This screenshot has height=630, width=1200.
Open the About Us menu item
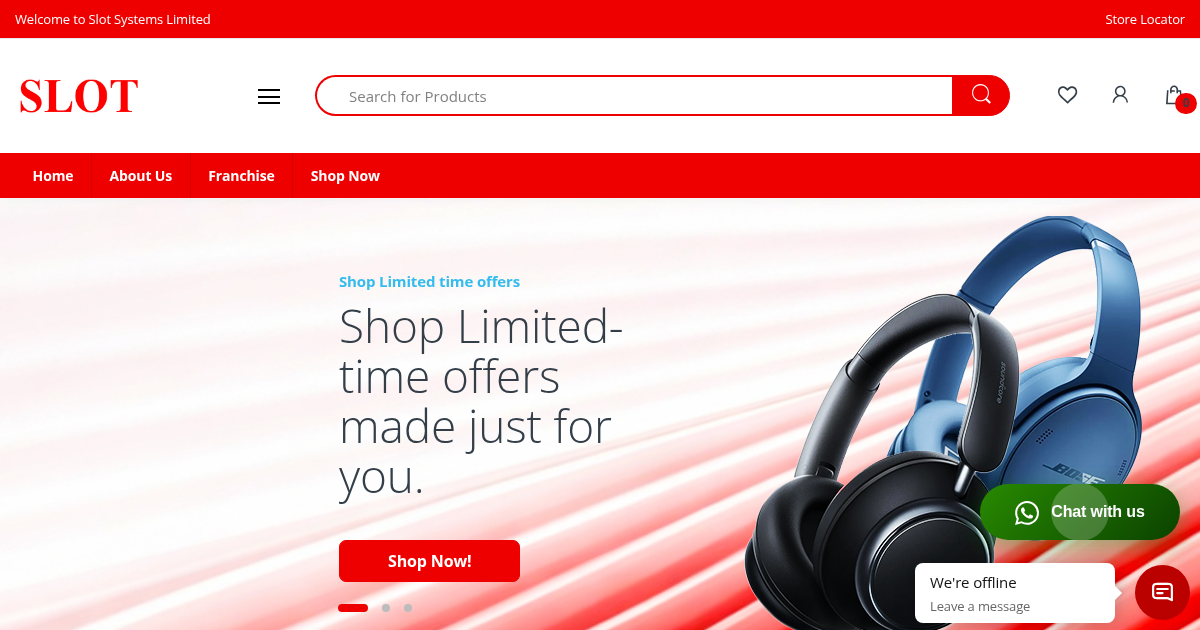[141, 176]
